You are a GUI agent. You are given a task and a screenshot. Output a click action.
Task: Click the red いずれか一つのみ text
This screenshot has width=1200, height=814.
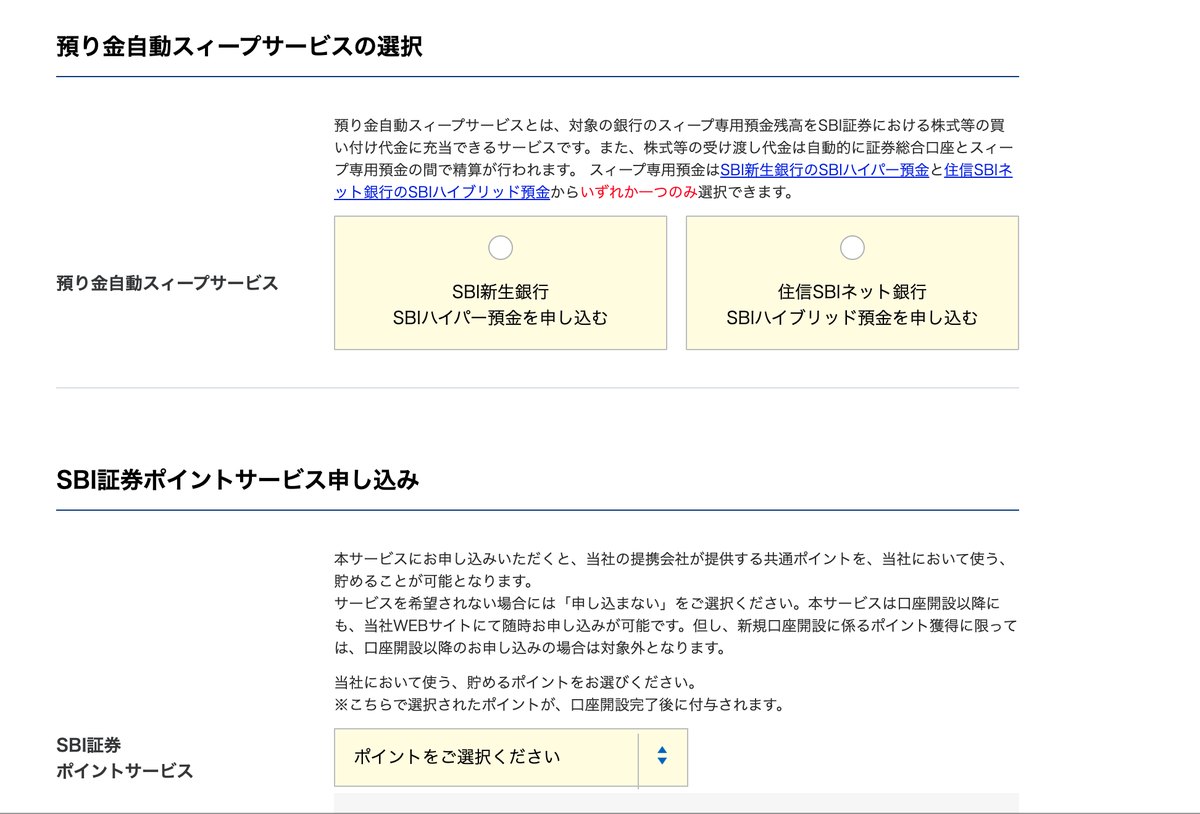tap(639, 193)
